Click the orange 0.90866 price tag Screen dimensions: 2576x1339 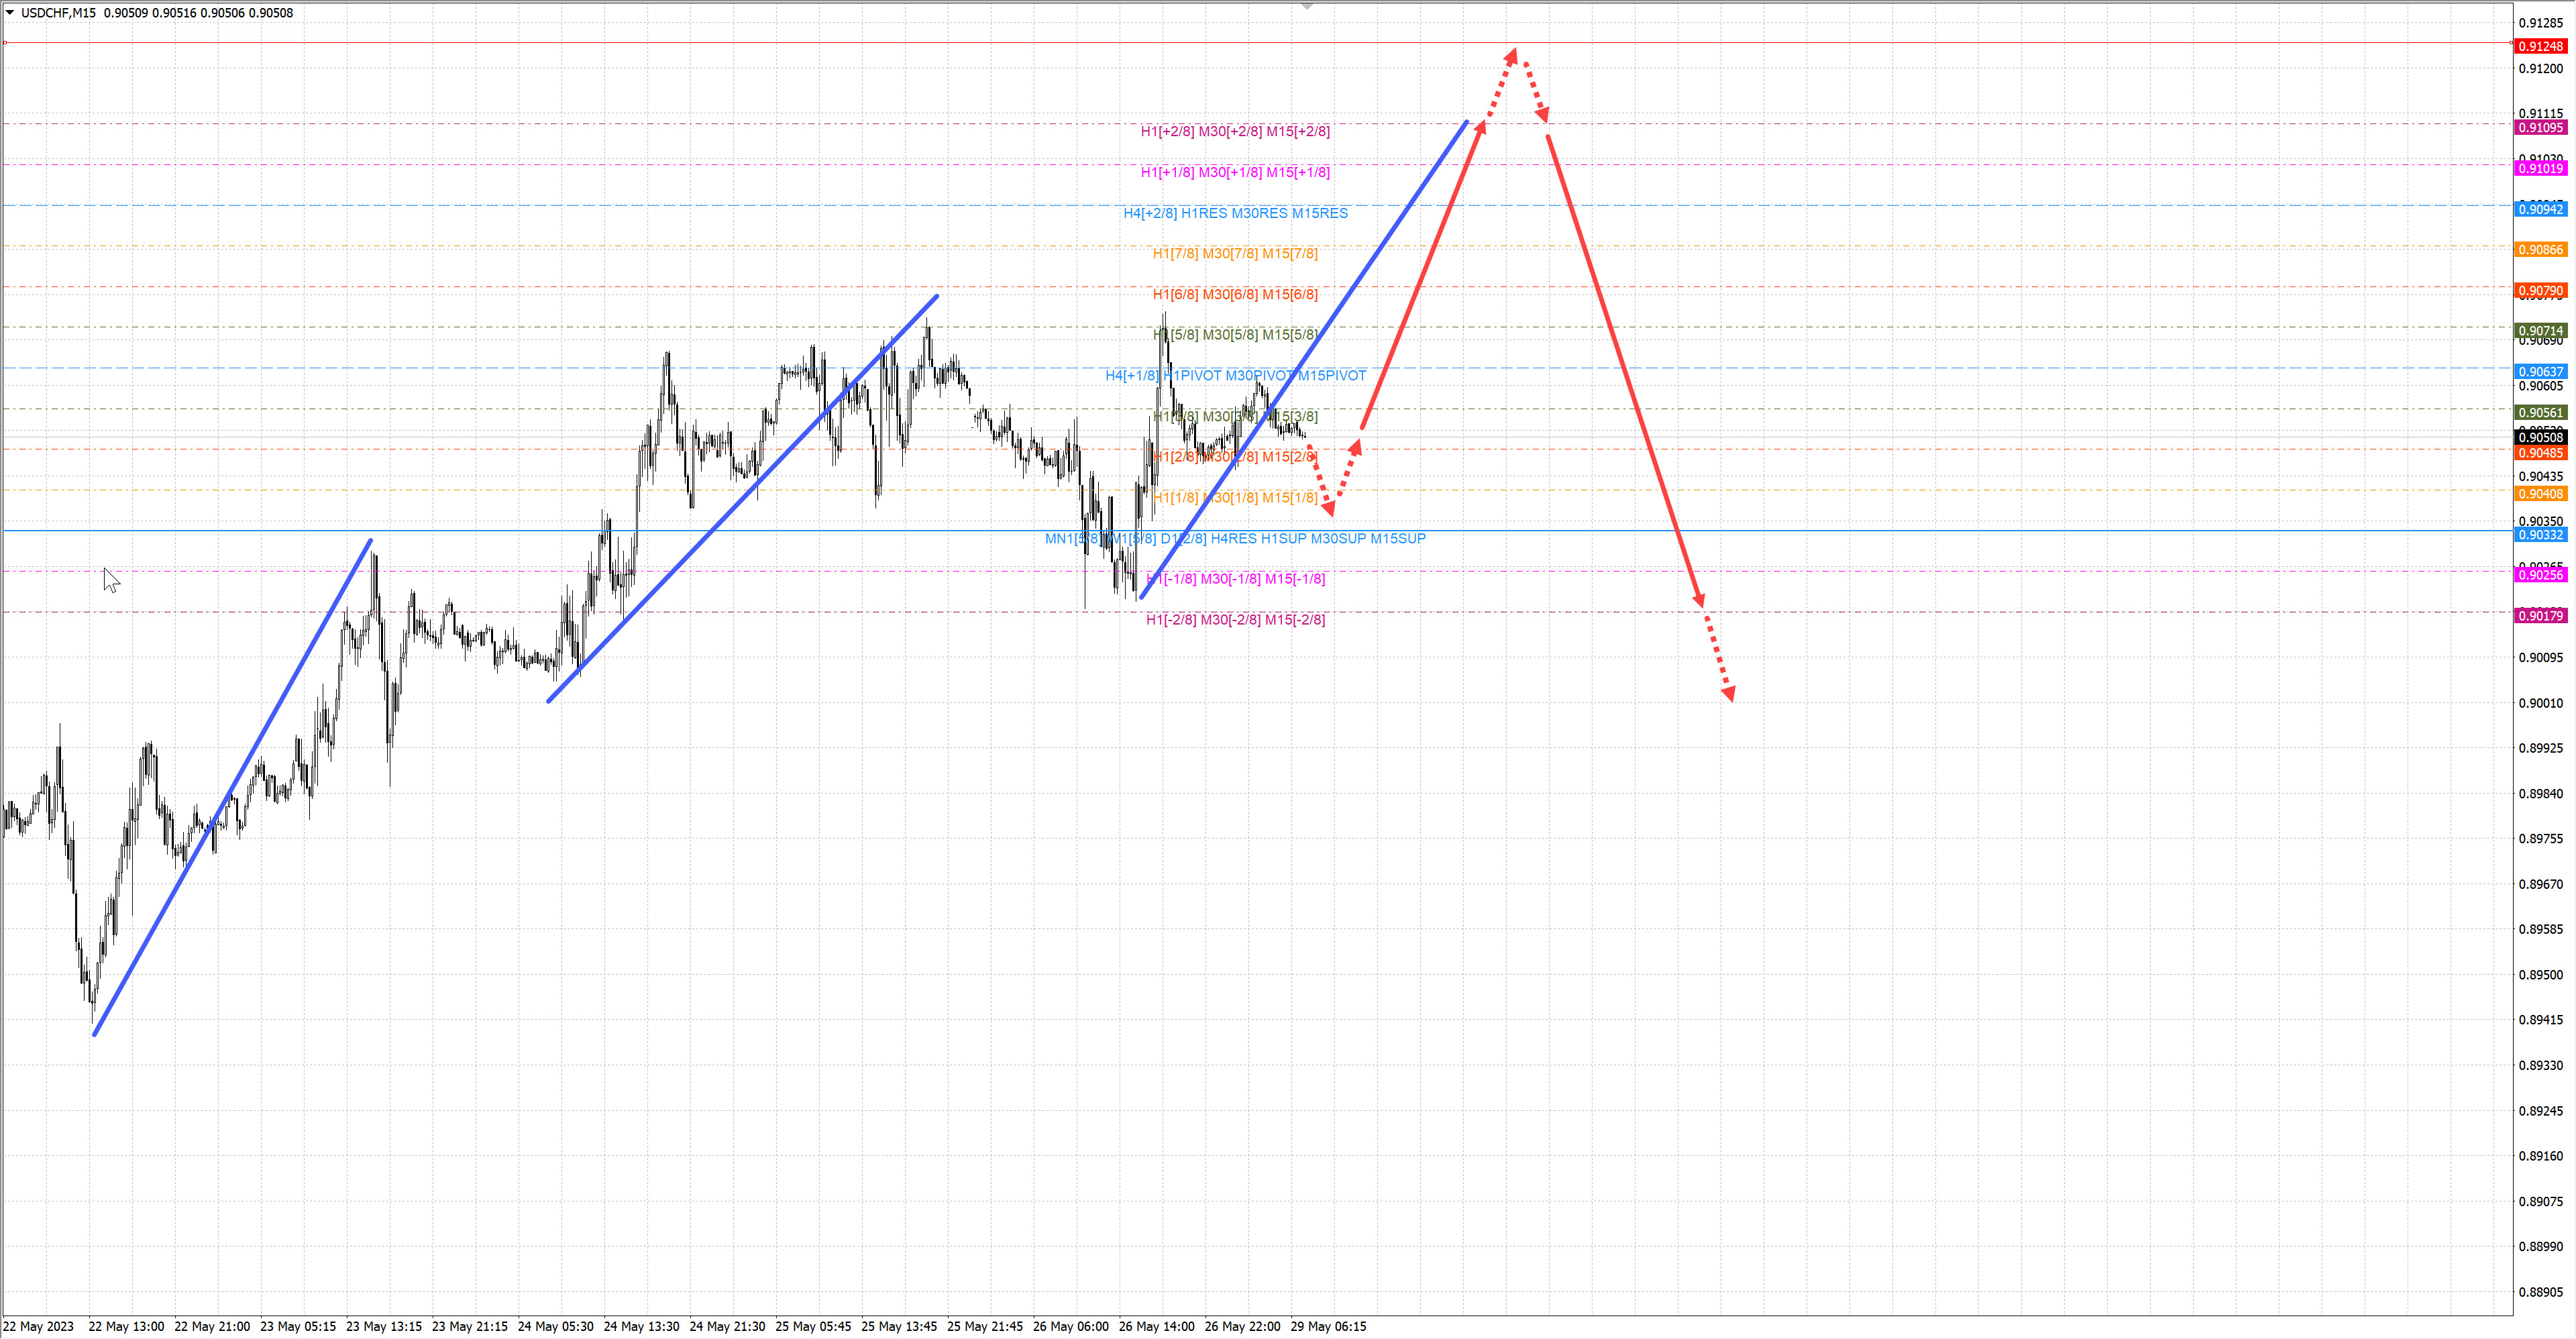(x=2540, y=250)
